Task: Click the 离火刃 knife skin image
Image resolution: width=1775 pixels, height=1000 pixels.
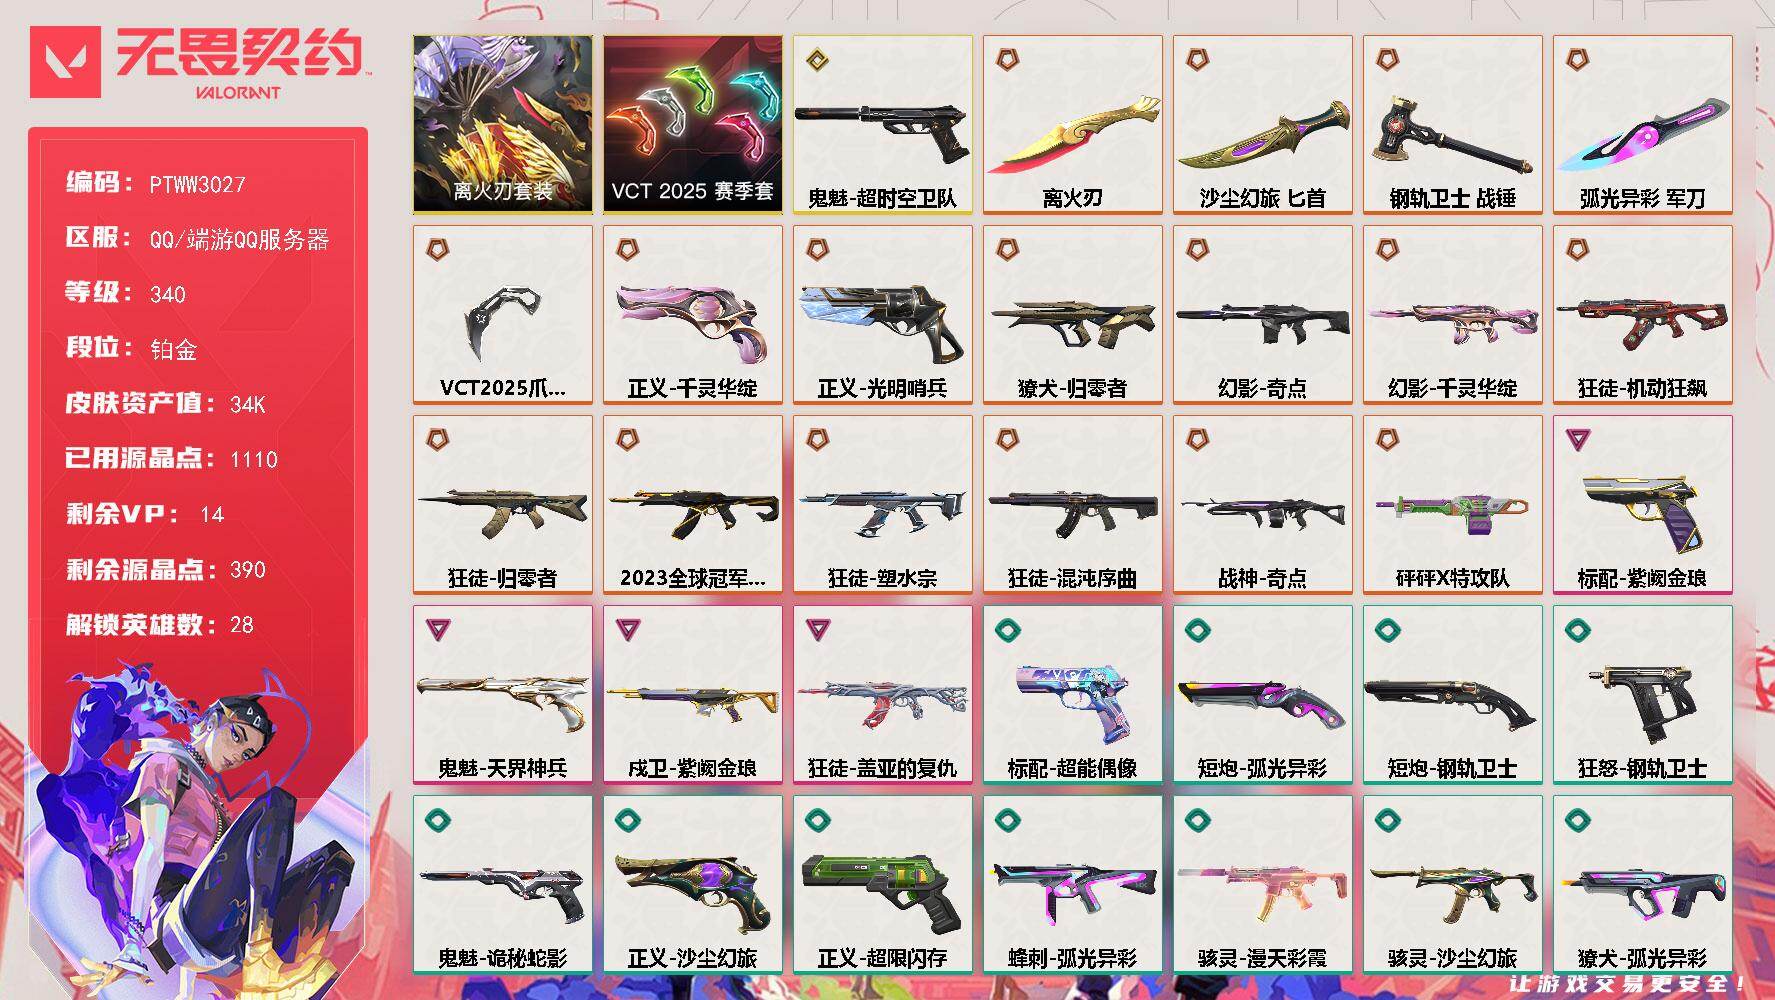Action: point(1072,133)
